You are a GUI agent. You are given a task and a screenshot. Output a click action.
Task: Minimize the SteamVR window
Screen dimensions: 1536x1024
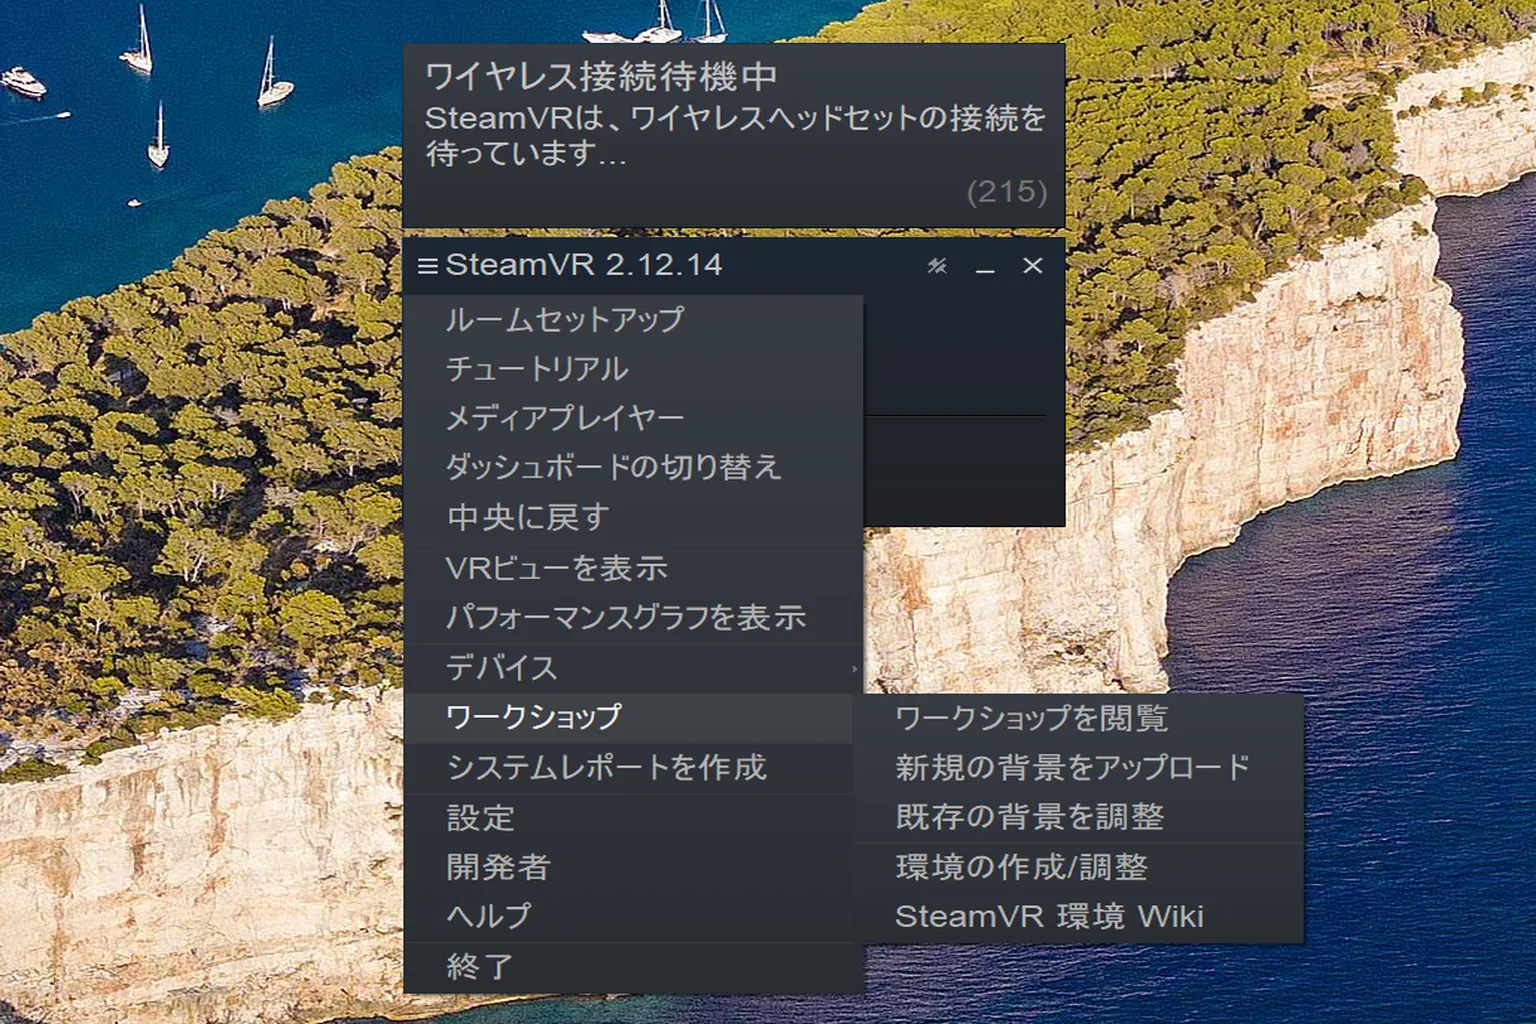tap(985, 267)
